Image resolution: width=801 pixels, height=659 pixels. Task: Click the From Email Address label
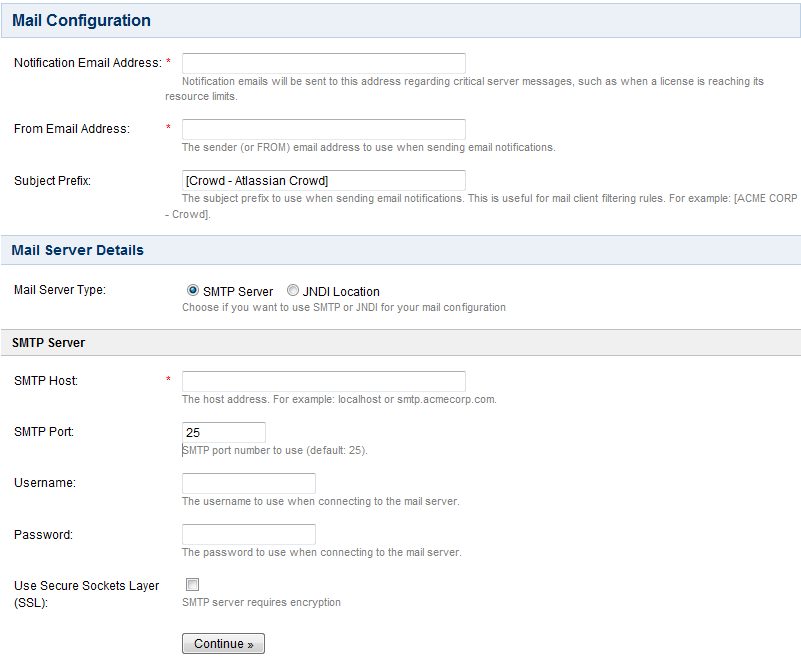pyautogui.click(x=72, y=129)
